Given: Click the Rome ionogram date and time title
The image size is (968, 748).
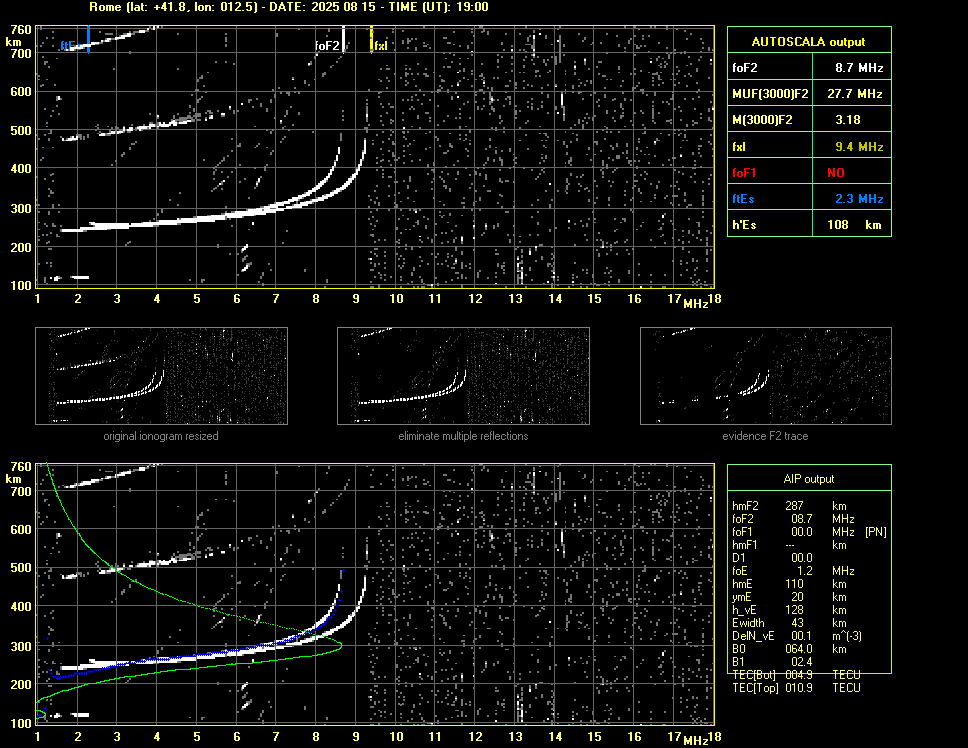Looking at the screenshot, I should tap(289, 7).
